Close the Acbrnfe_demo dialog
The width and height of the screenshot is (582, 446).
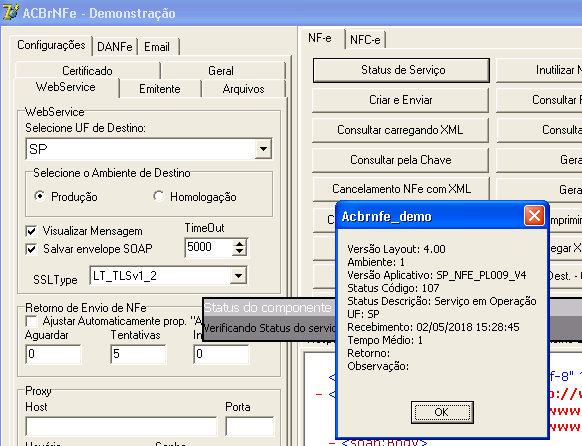tap(534, 216)
